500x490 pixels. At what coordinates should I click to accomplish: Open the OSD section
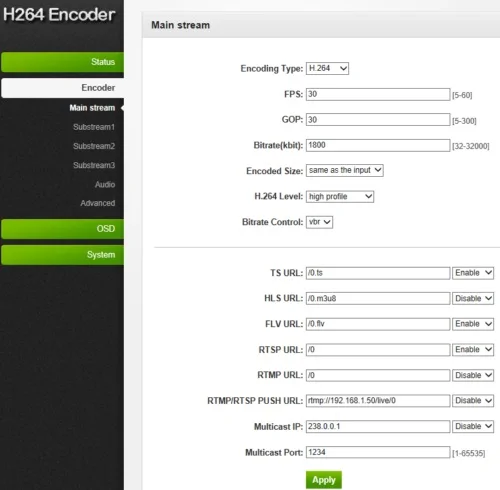[62, 229]
